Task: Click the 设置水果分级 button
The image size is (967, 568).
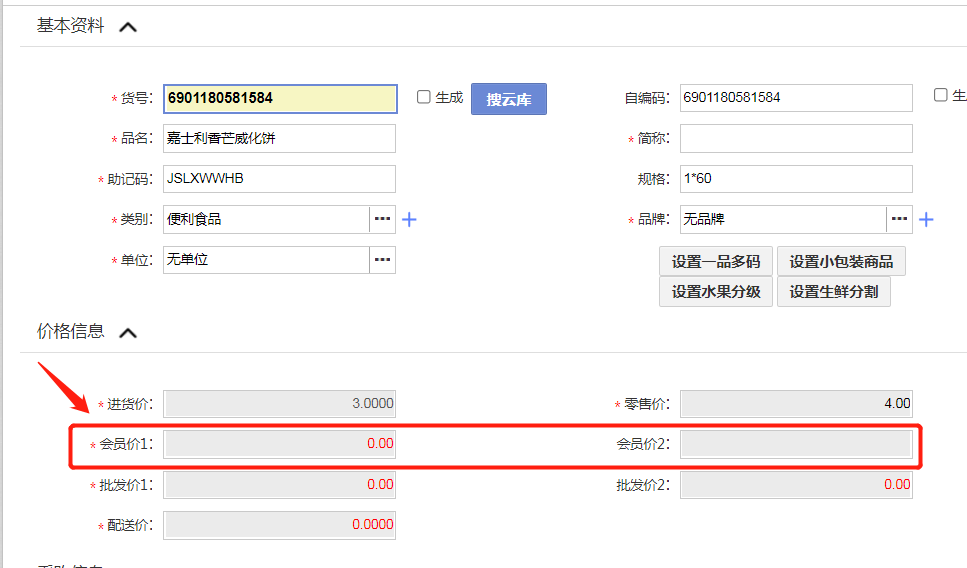Action: [715, 292]
